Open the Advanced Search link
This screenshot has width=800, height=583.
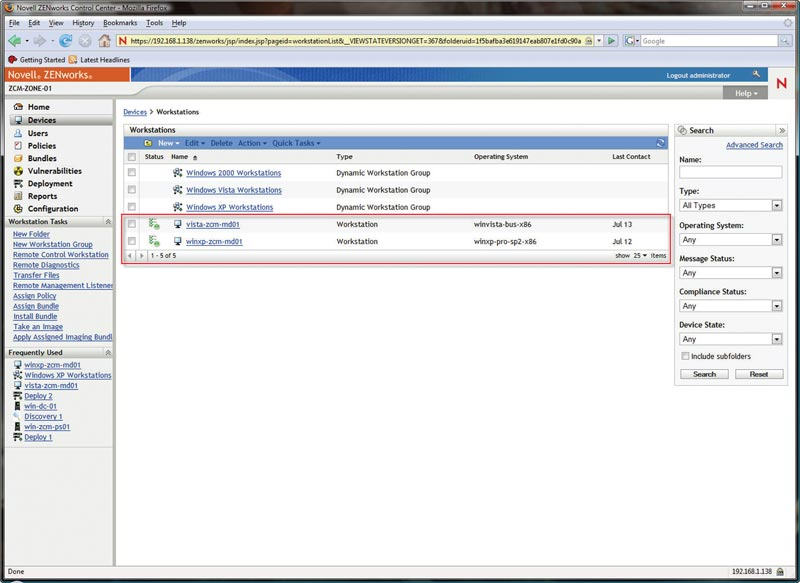(x=754, y=145)
